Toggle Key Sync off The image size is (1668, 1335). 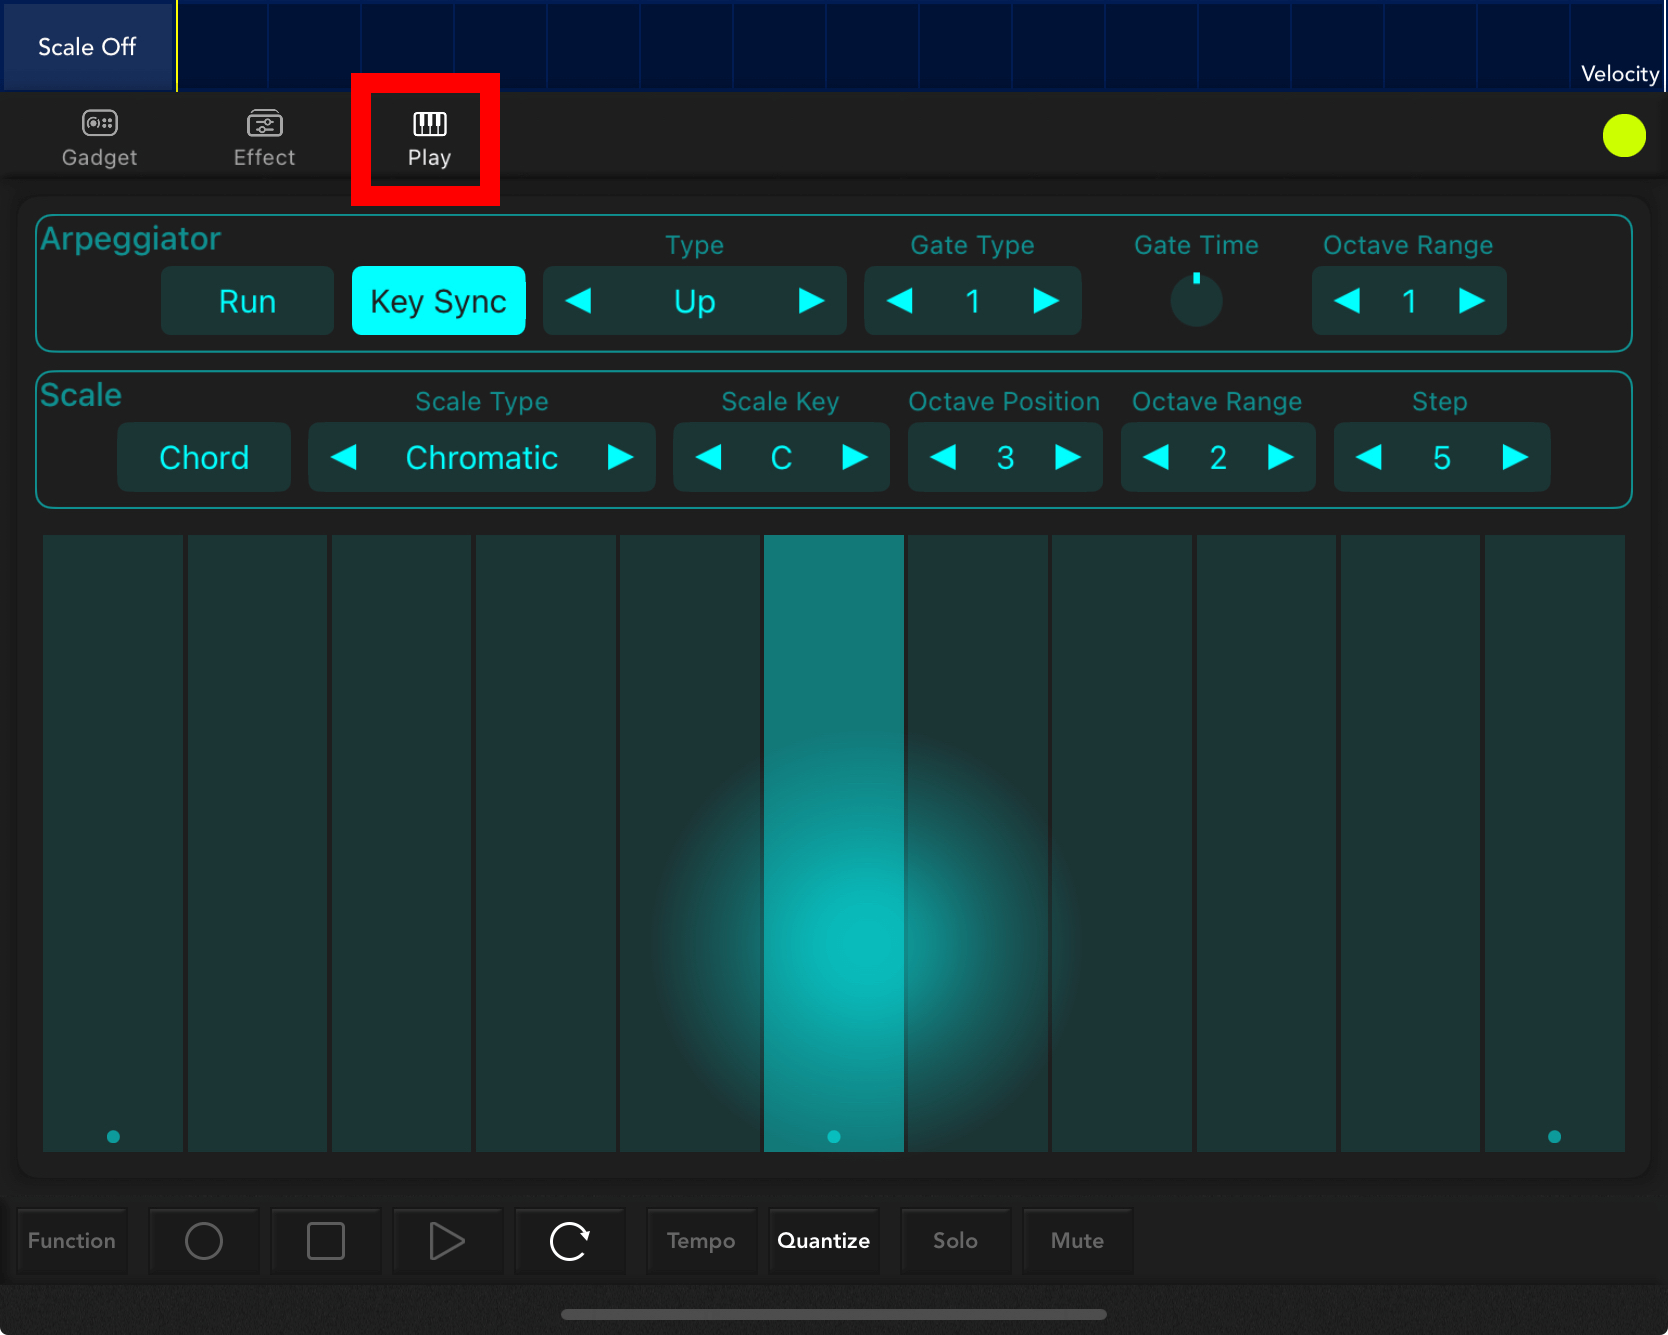[438, 301]
